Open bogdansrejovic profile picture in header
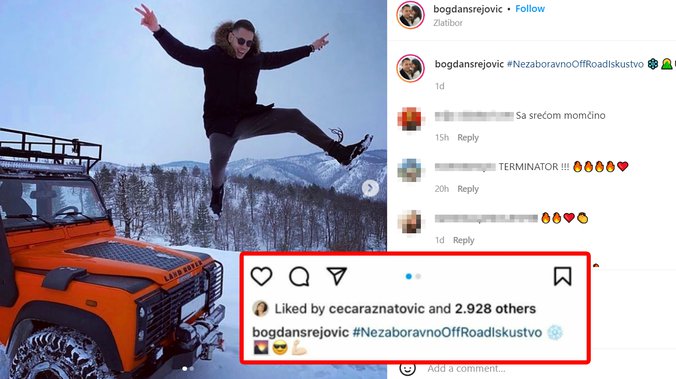Screen dimensions: 676x379 point(410,15)
